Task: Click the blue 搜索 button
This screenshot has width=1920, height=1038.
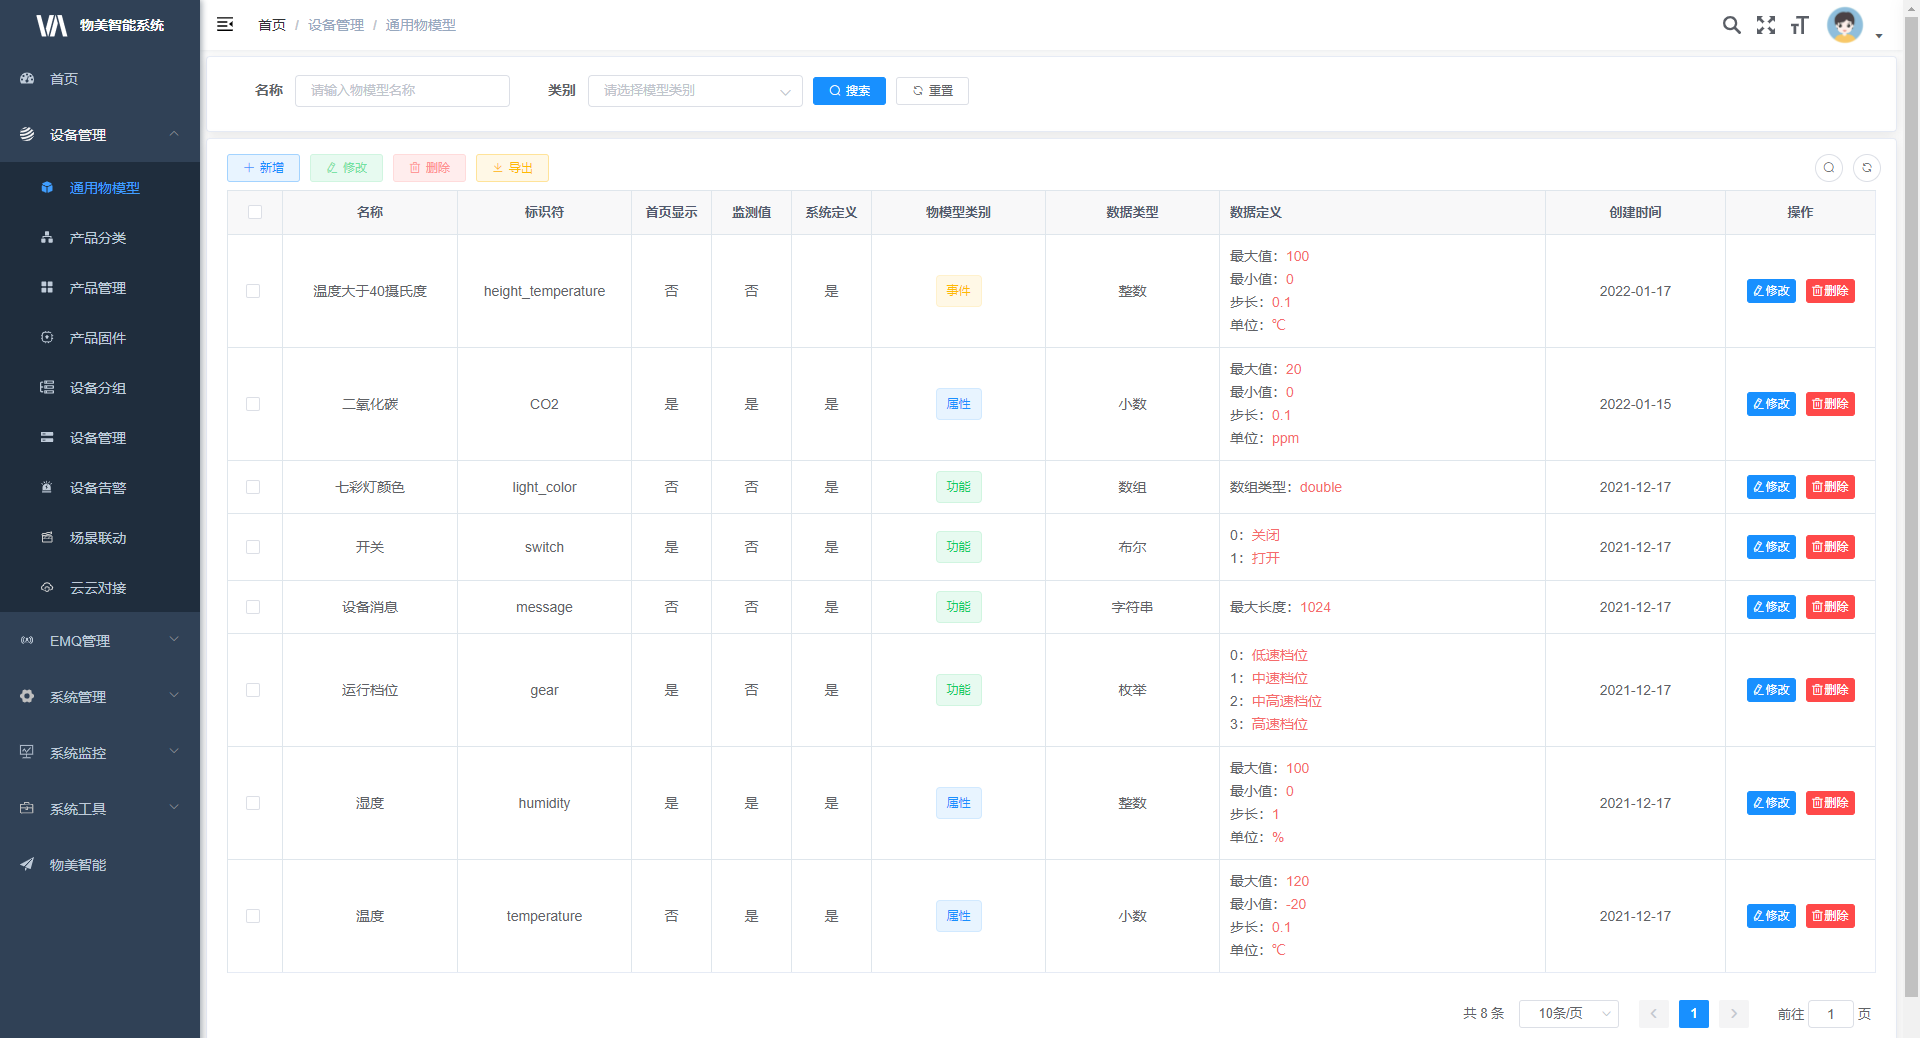Action: (849, 91)
